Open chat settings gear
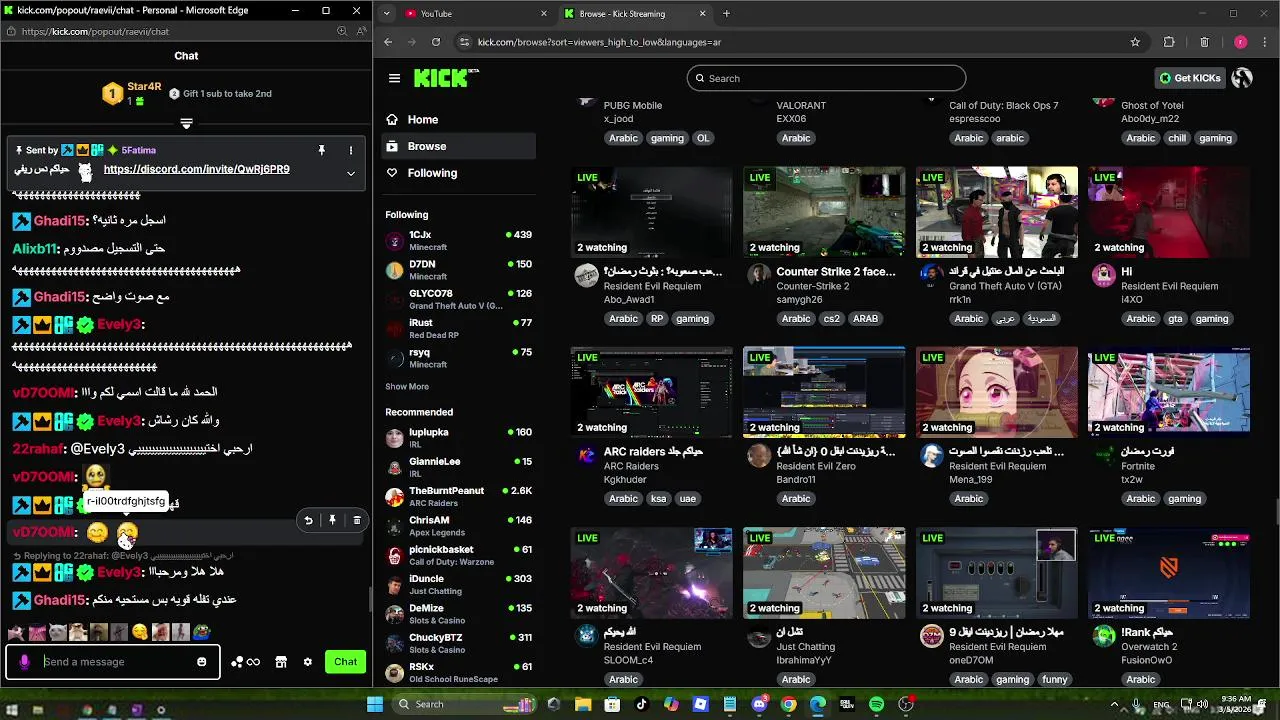1280x720 pixels. point(308,662)
